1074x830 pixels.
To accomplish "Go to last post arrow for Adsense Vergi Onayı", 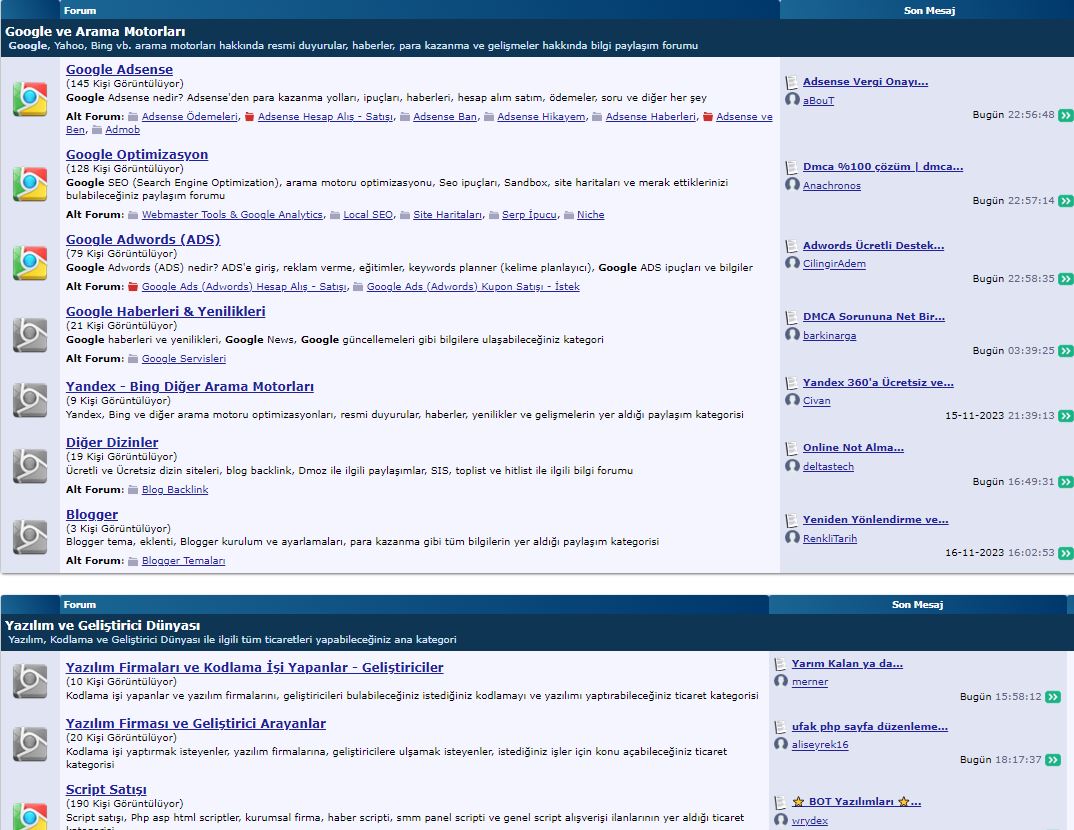I will point(1065,115).
